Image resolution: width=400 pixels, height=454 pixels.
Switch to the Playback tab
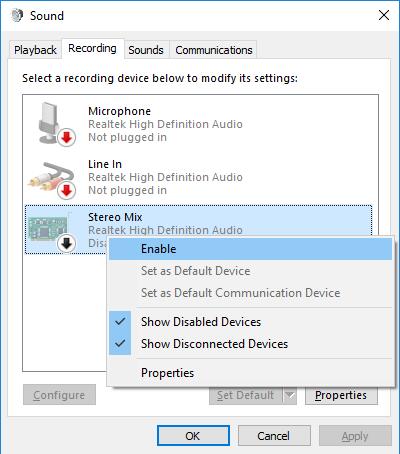coord(35,50)
